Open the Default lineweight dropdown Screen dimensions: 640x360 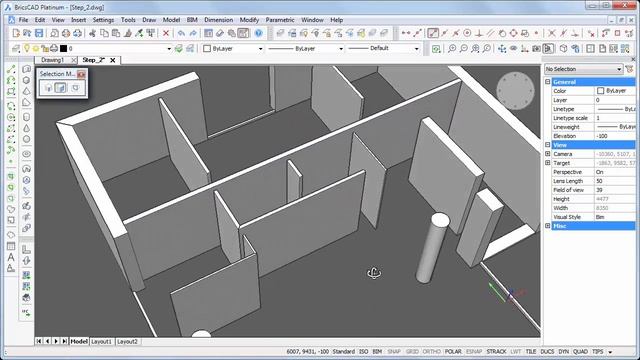point(417,49)
